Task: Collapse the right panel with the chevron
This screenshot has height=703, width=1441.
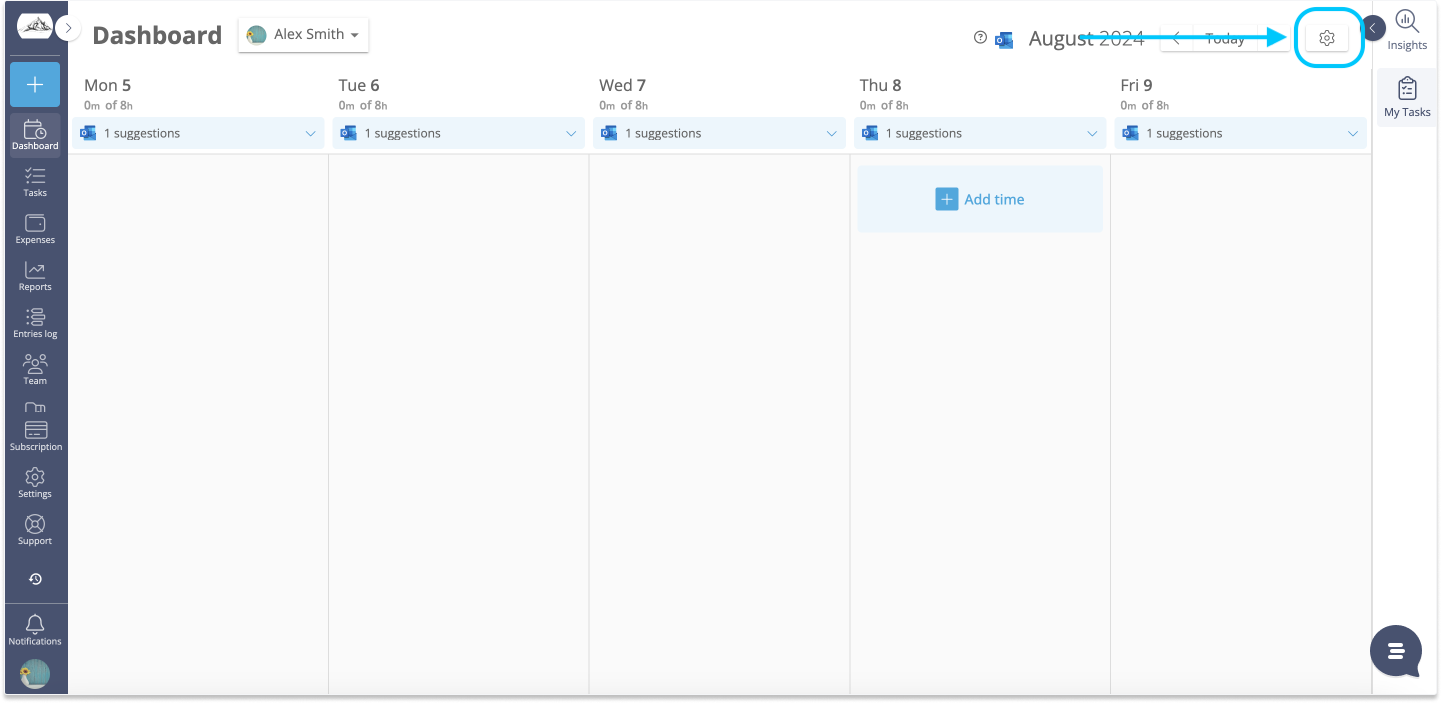Action: 1373,28
